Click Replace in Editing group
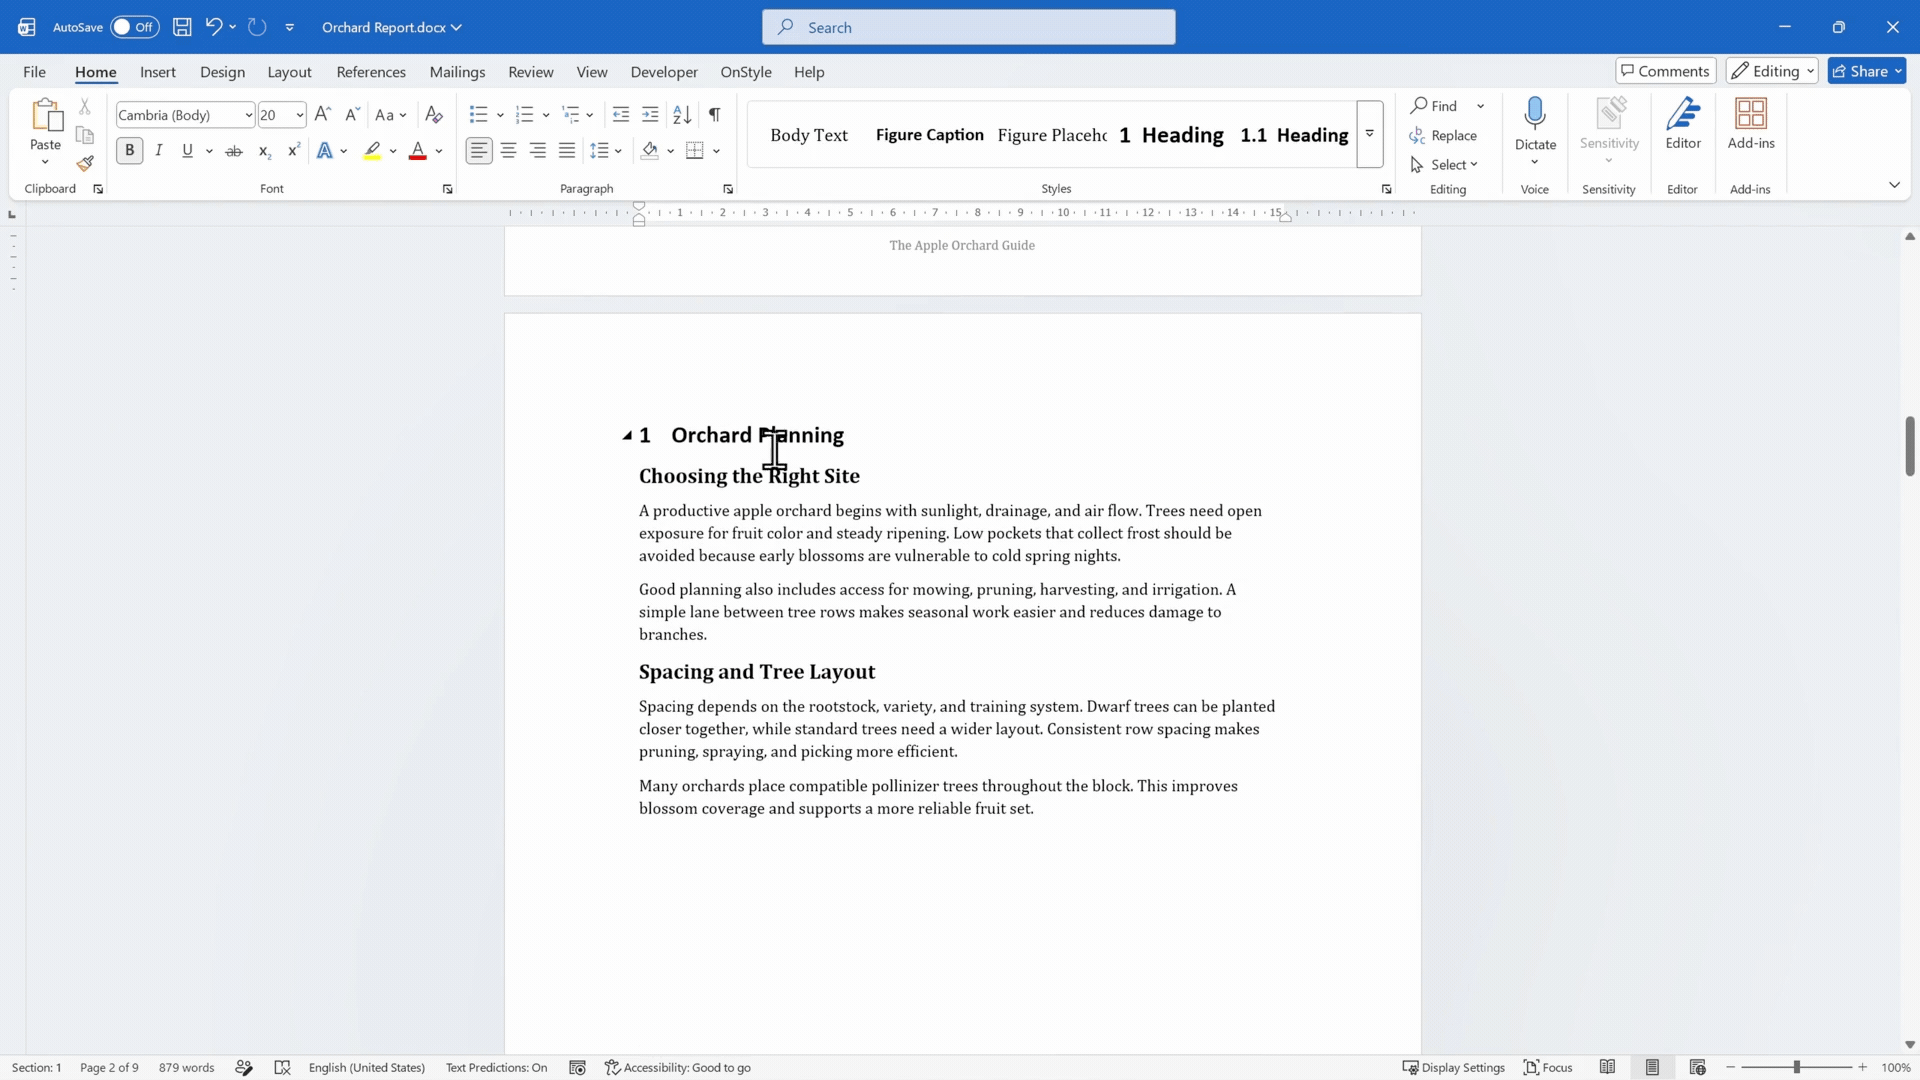The width and height of the screenshot is (1920, 1080). 1443,136
